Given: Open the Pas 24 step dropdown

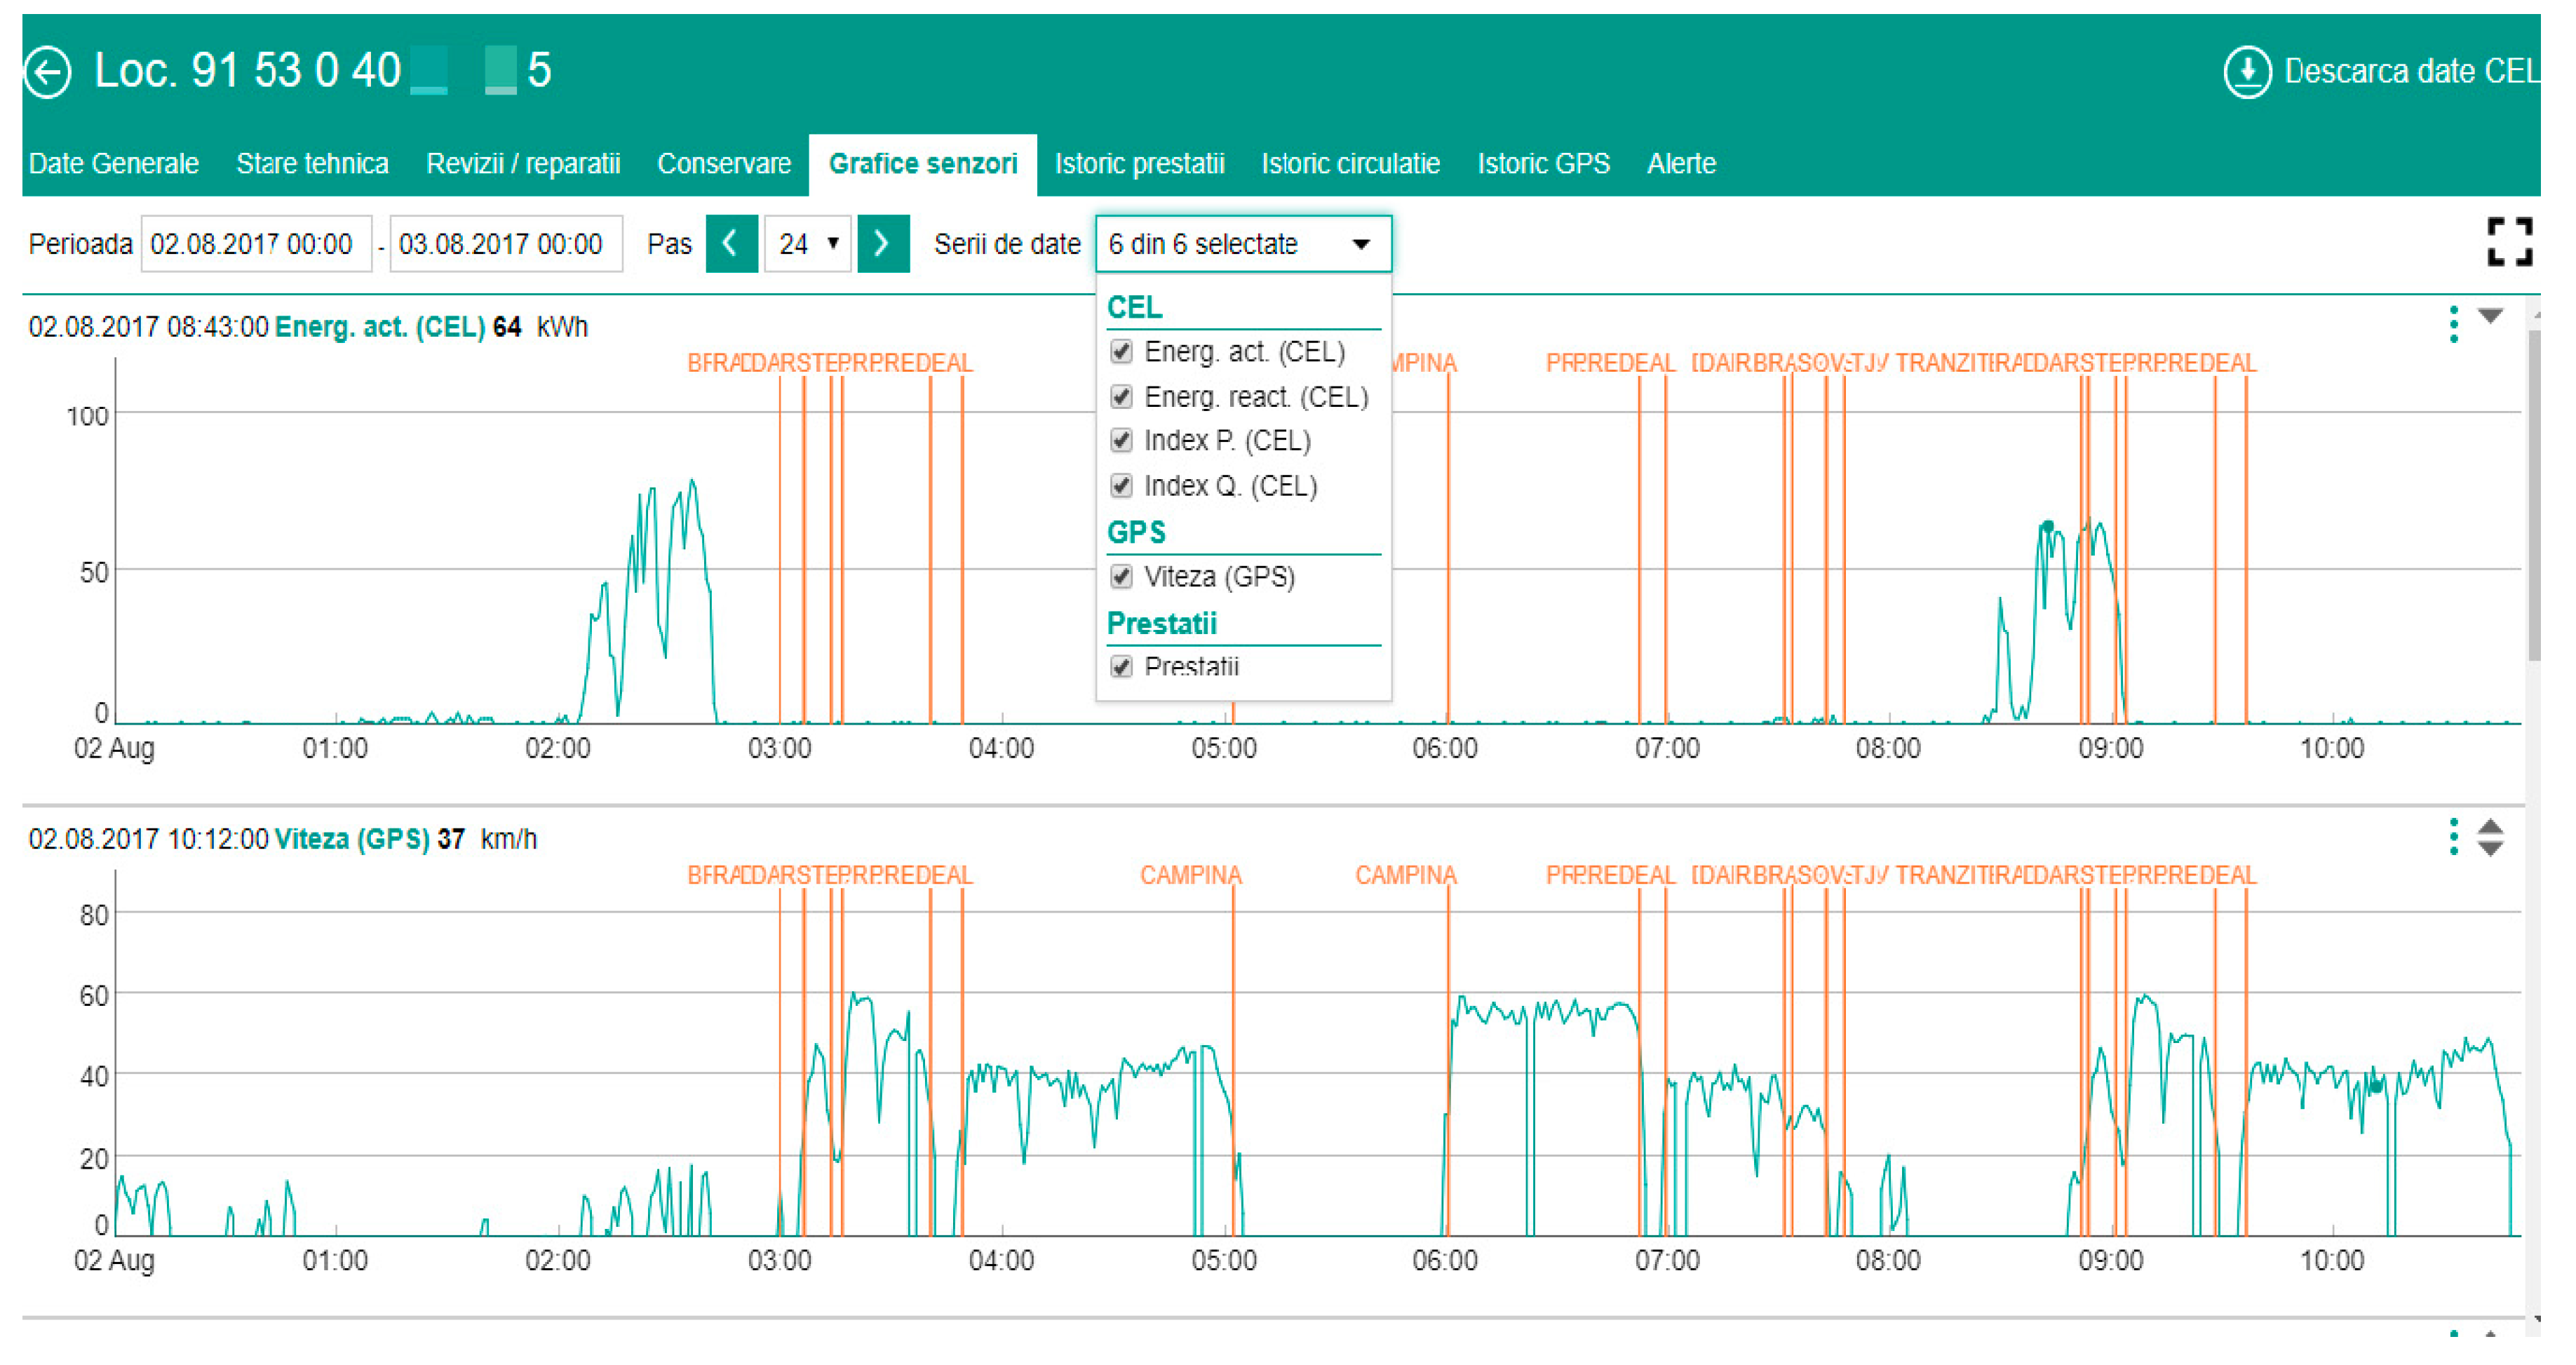Looking at the screenshot, I should tap(807, 244).
